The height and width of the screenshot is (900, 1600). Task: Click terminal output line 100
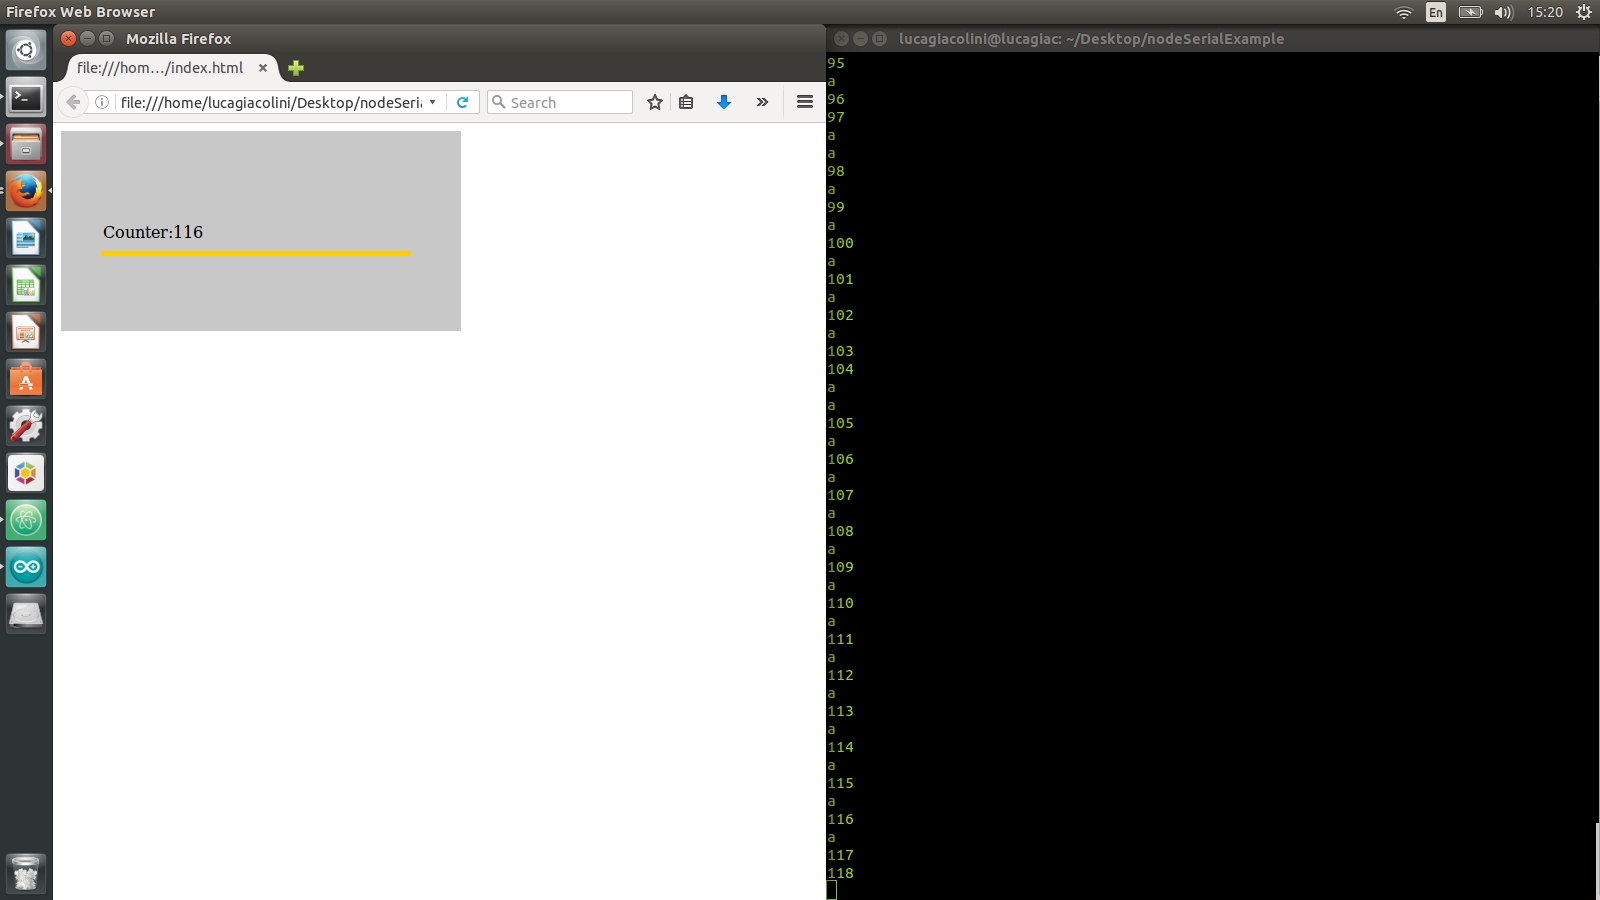840,243
